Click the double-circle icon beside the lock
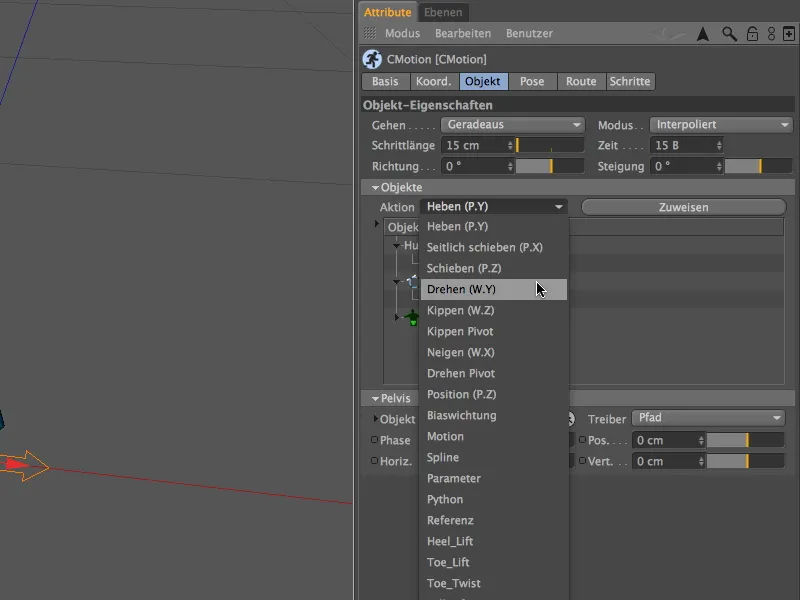The height and width of the screenshot is (600, 800). pyautogui.click(x=771, y=33)
